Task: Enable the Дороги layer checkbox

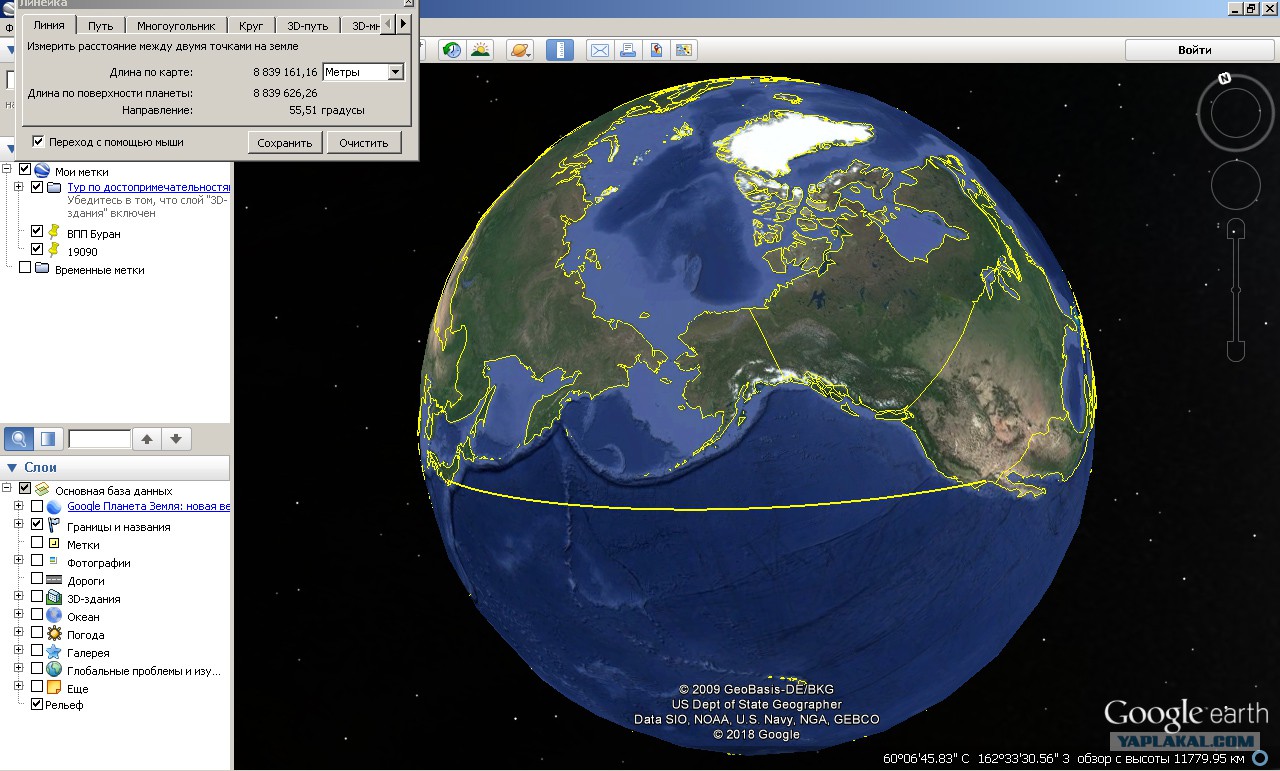Action: pyautogui.click(x=37, y=579)
